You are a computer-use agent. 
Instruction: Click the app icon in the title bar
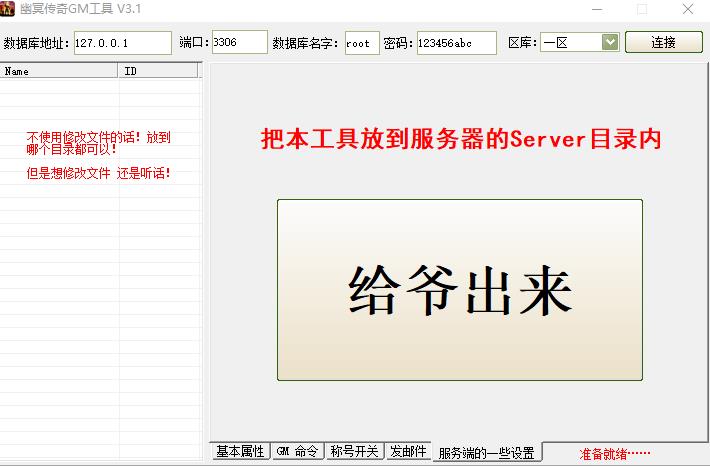(x=10, y=9)
